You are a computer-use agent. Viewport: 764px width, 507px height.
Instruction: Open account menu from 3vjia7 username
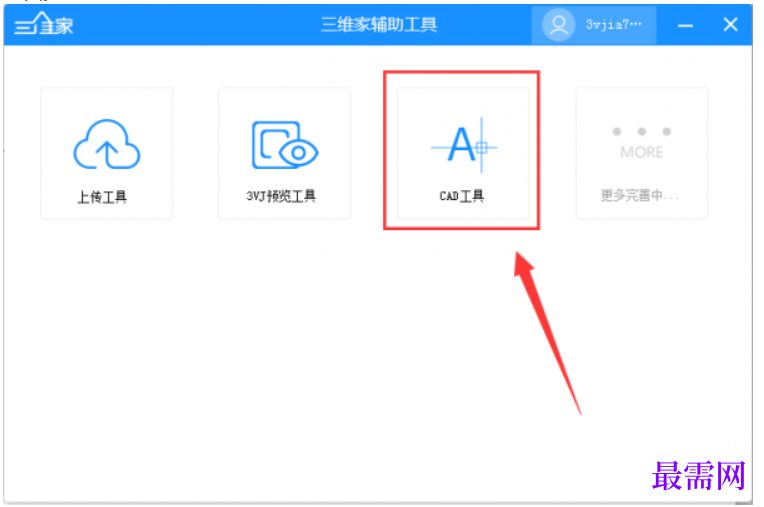tap(613, 24)
